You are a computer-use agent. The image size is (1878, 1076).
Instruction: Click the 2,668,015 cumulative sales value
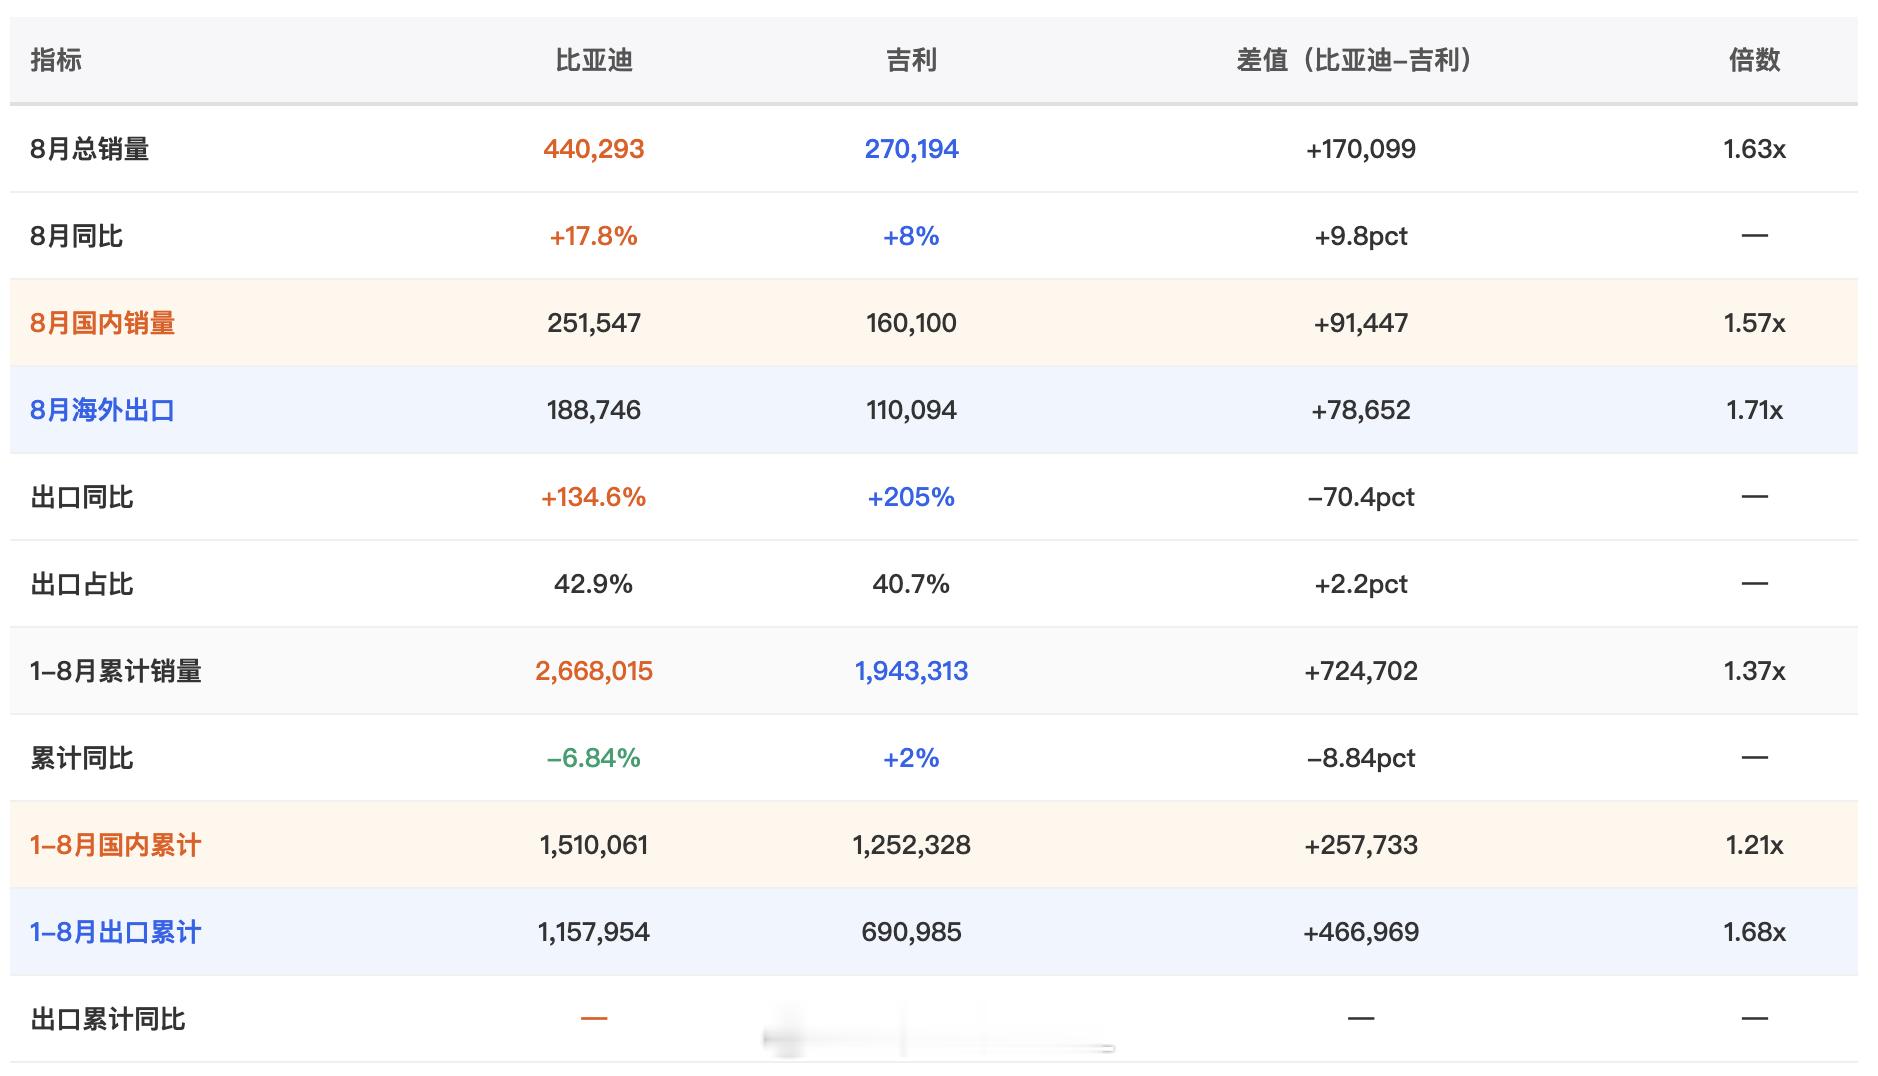pos(594,671)
